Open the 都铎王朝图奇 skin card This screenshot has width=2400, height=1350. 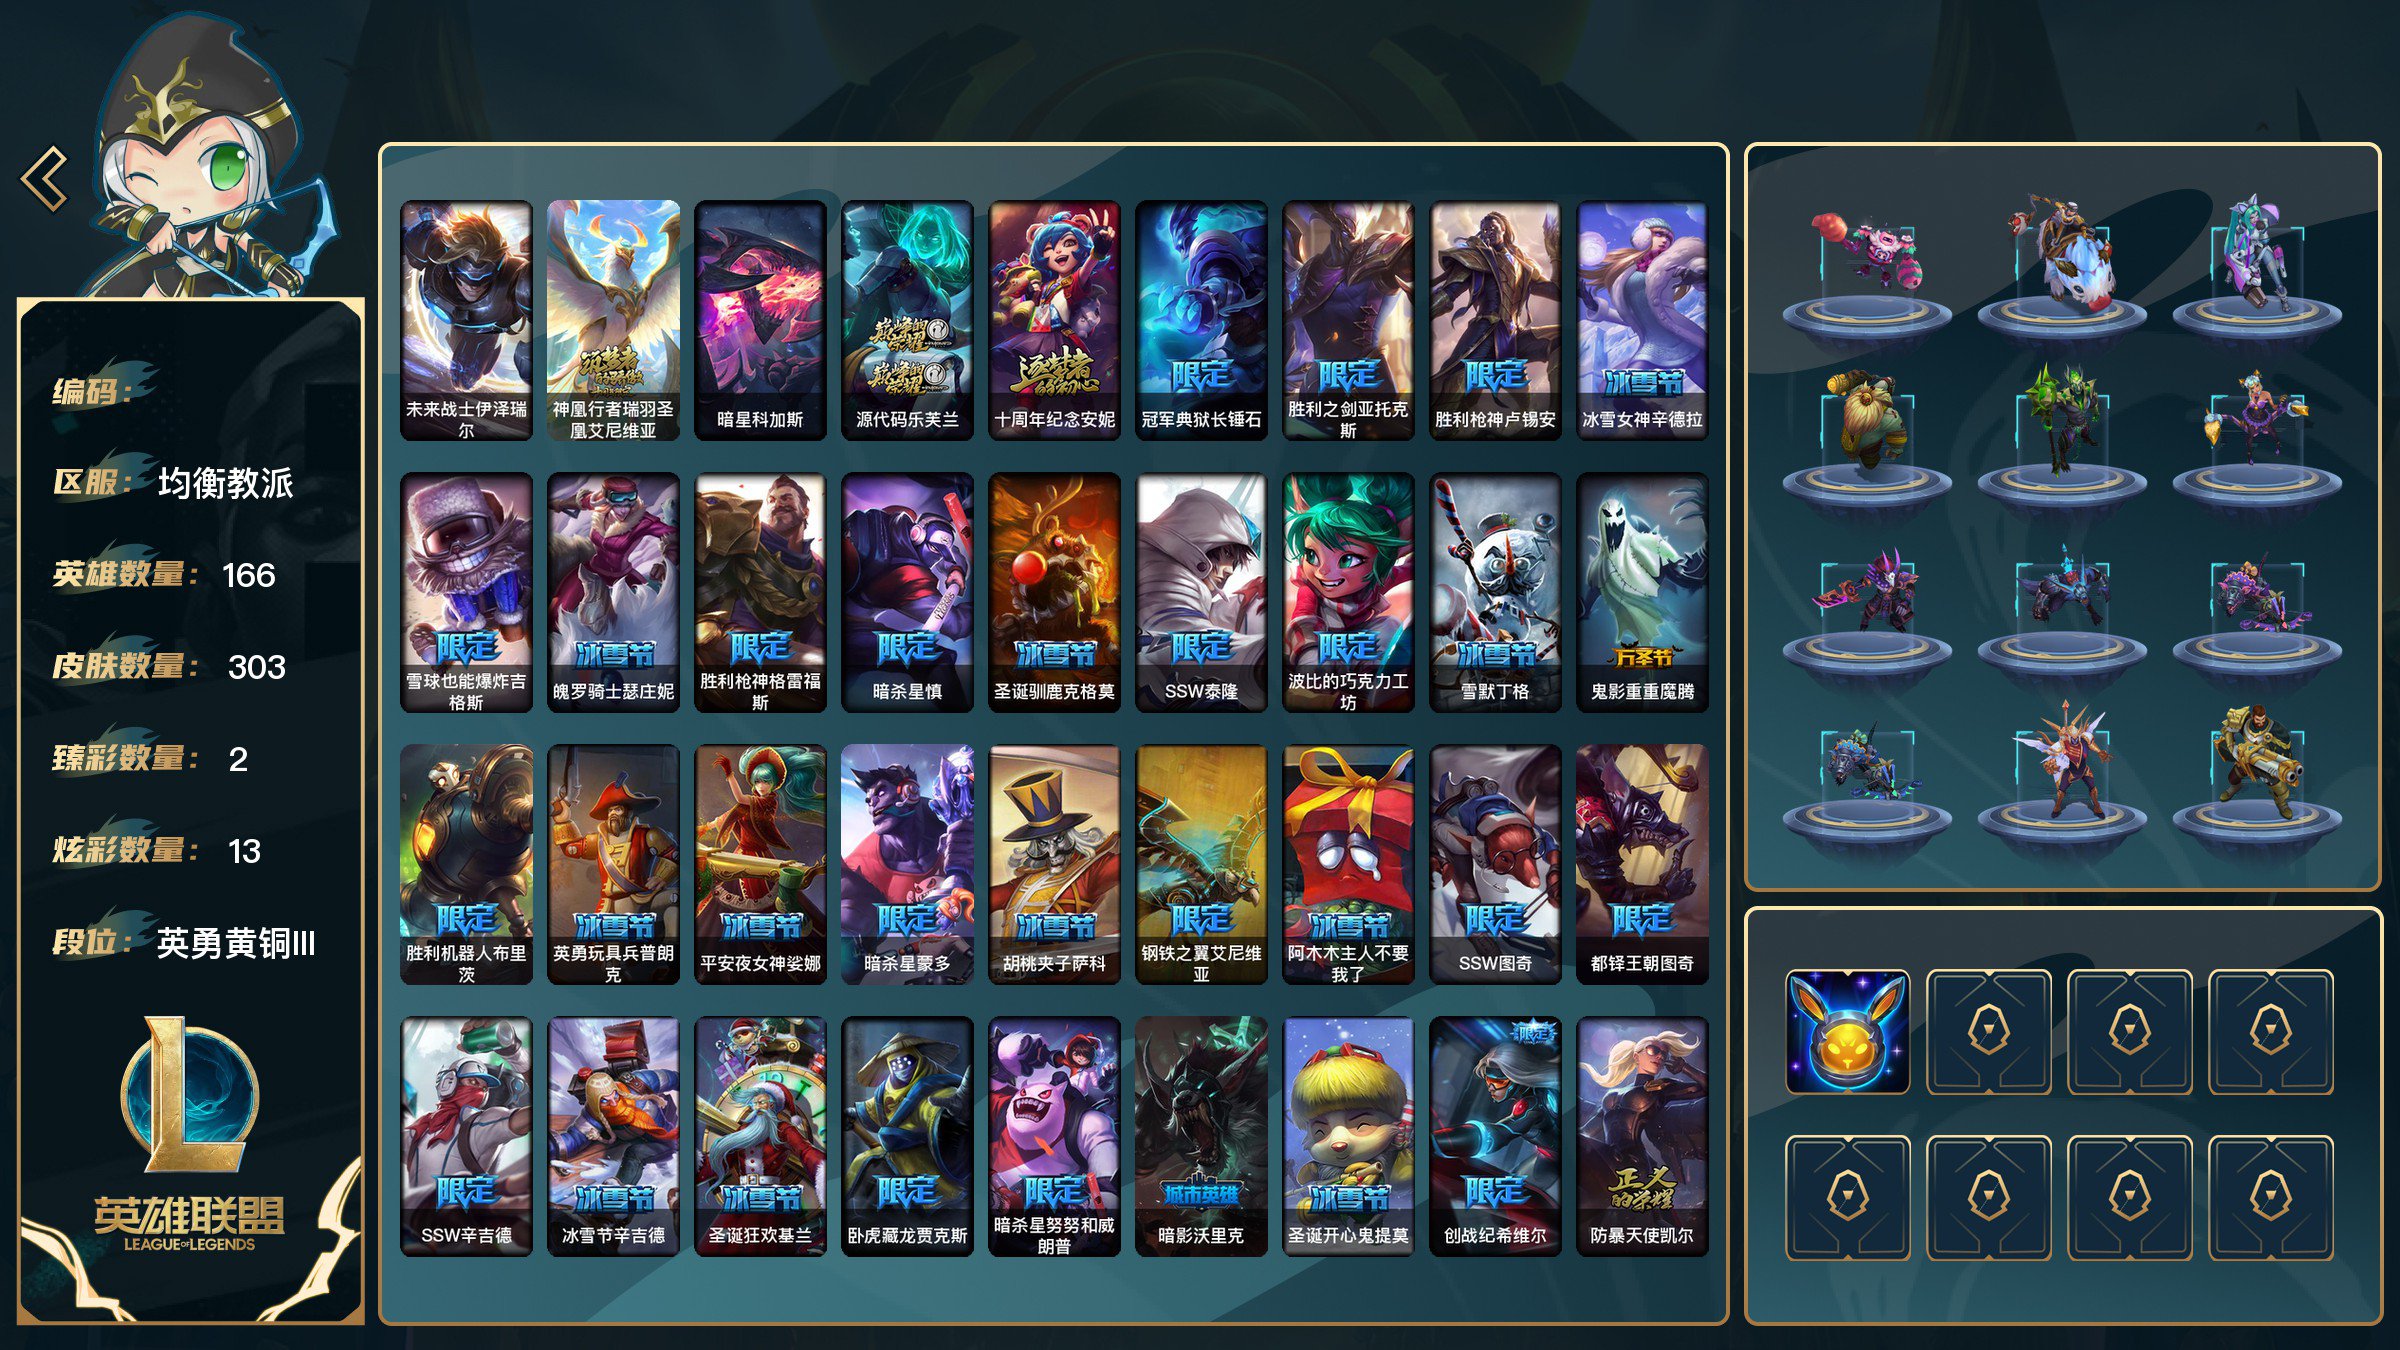pos(1642,864)
